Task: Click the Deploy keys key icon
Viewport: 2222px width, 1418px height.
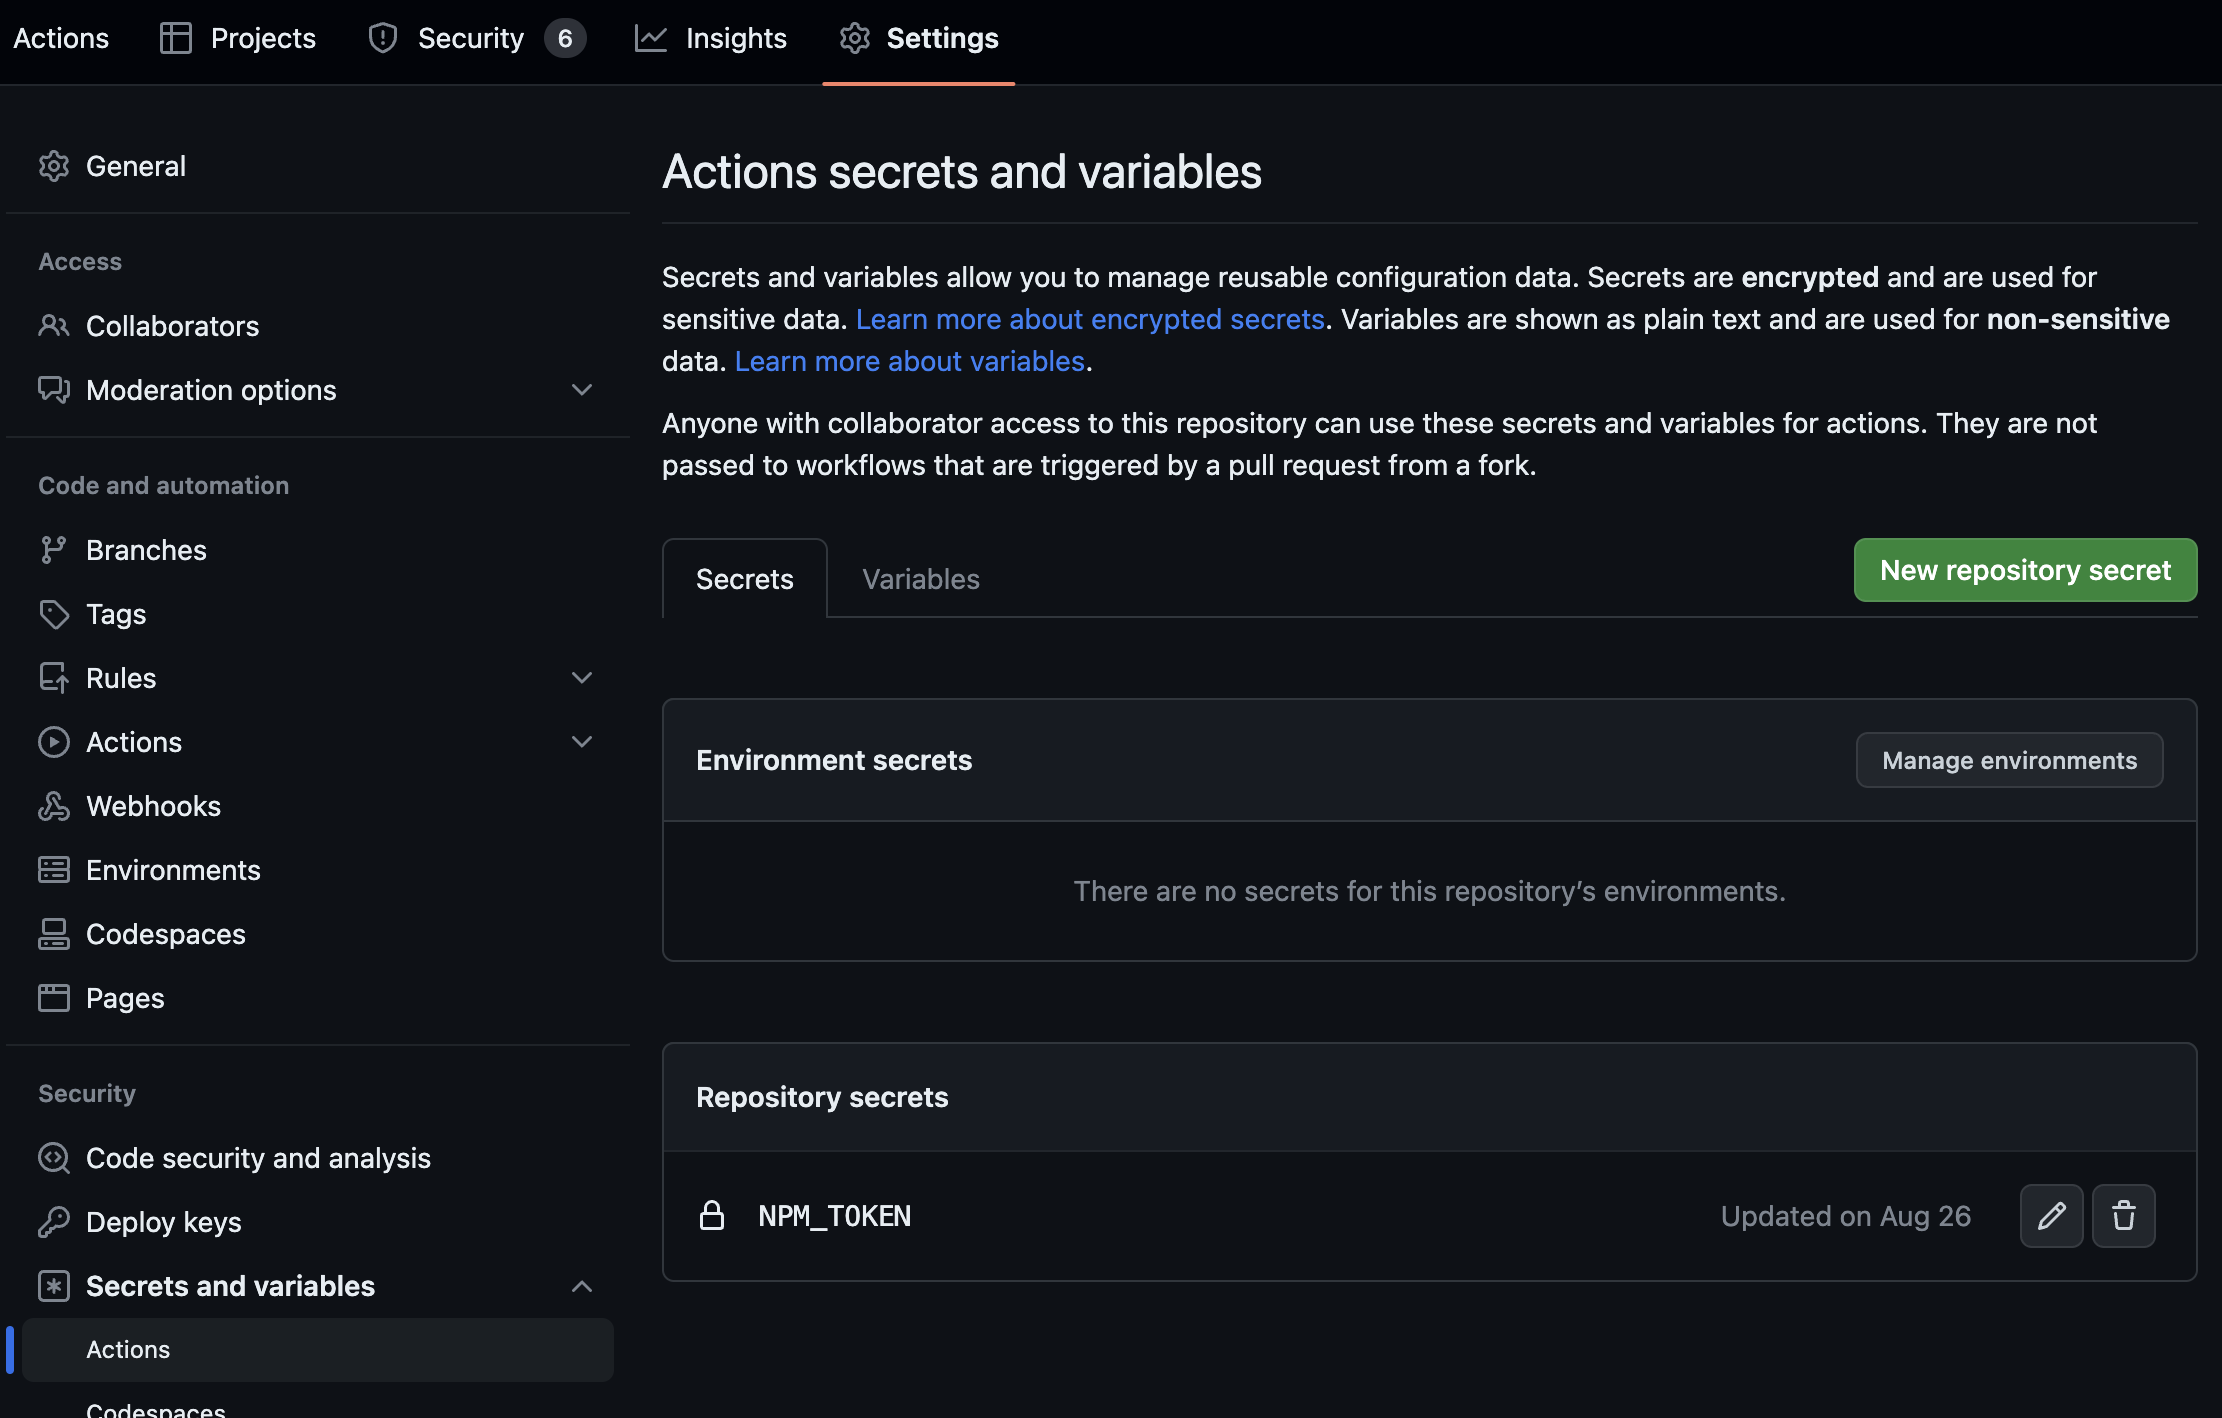Action: coord(54,1222)
